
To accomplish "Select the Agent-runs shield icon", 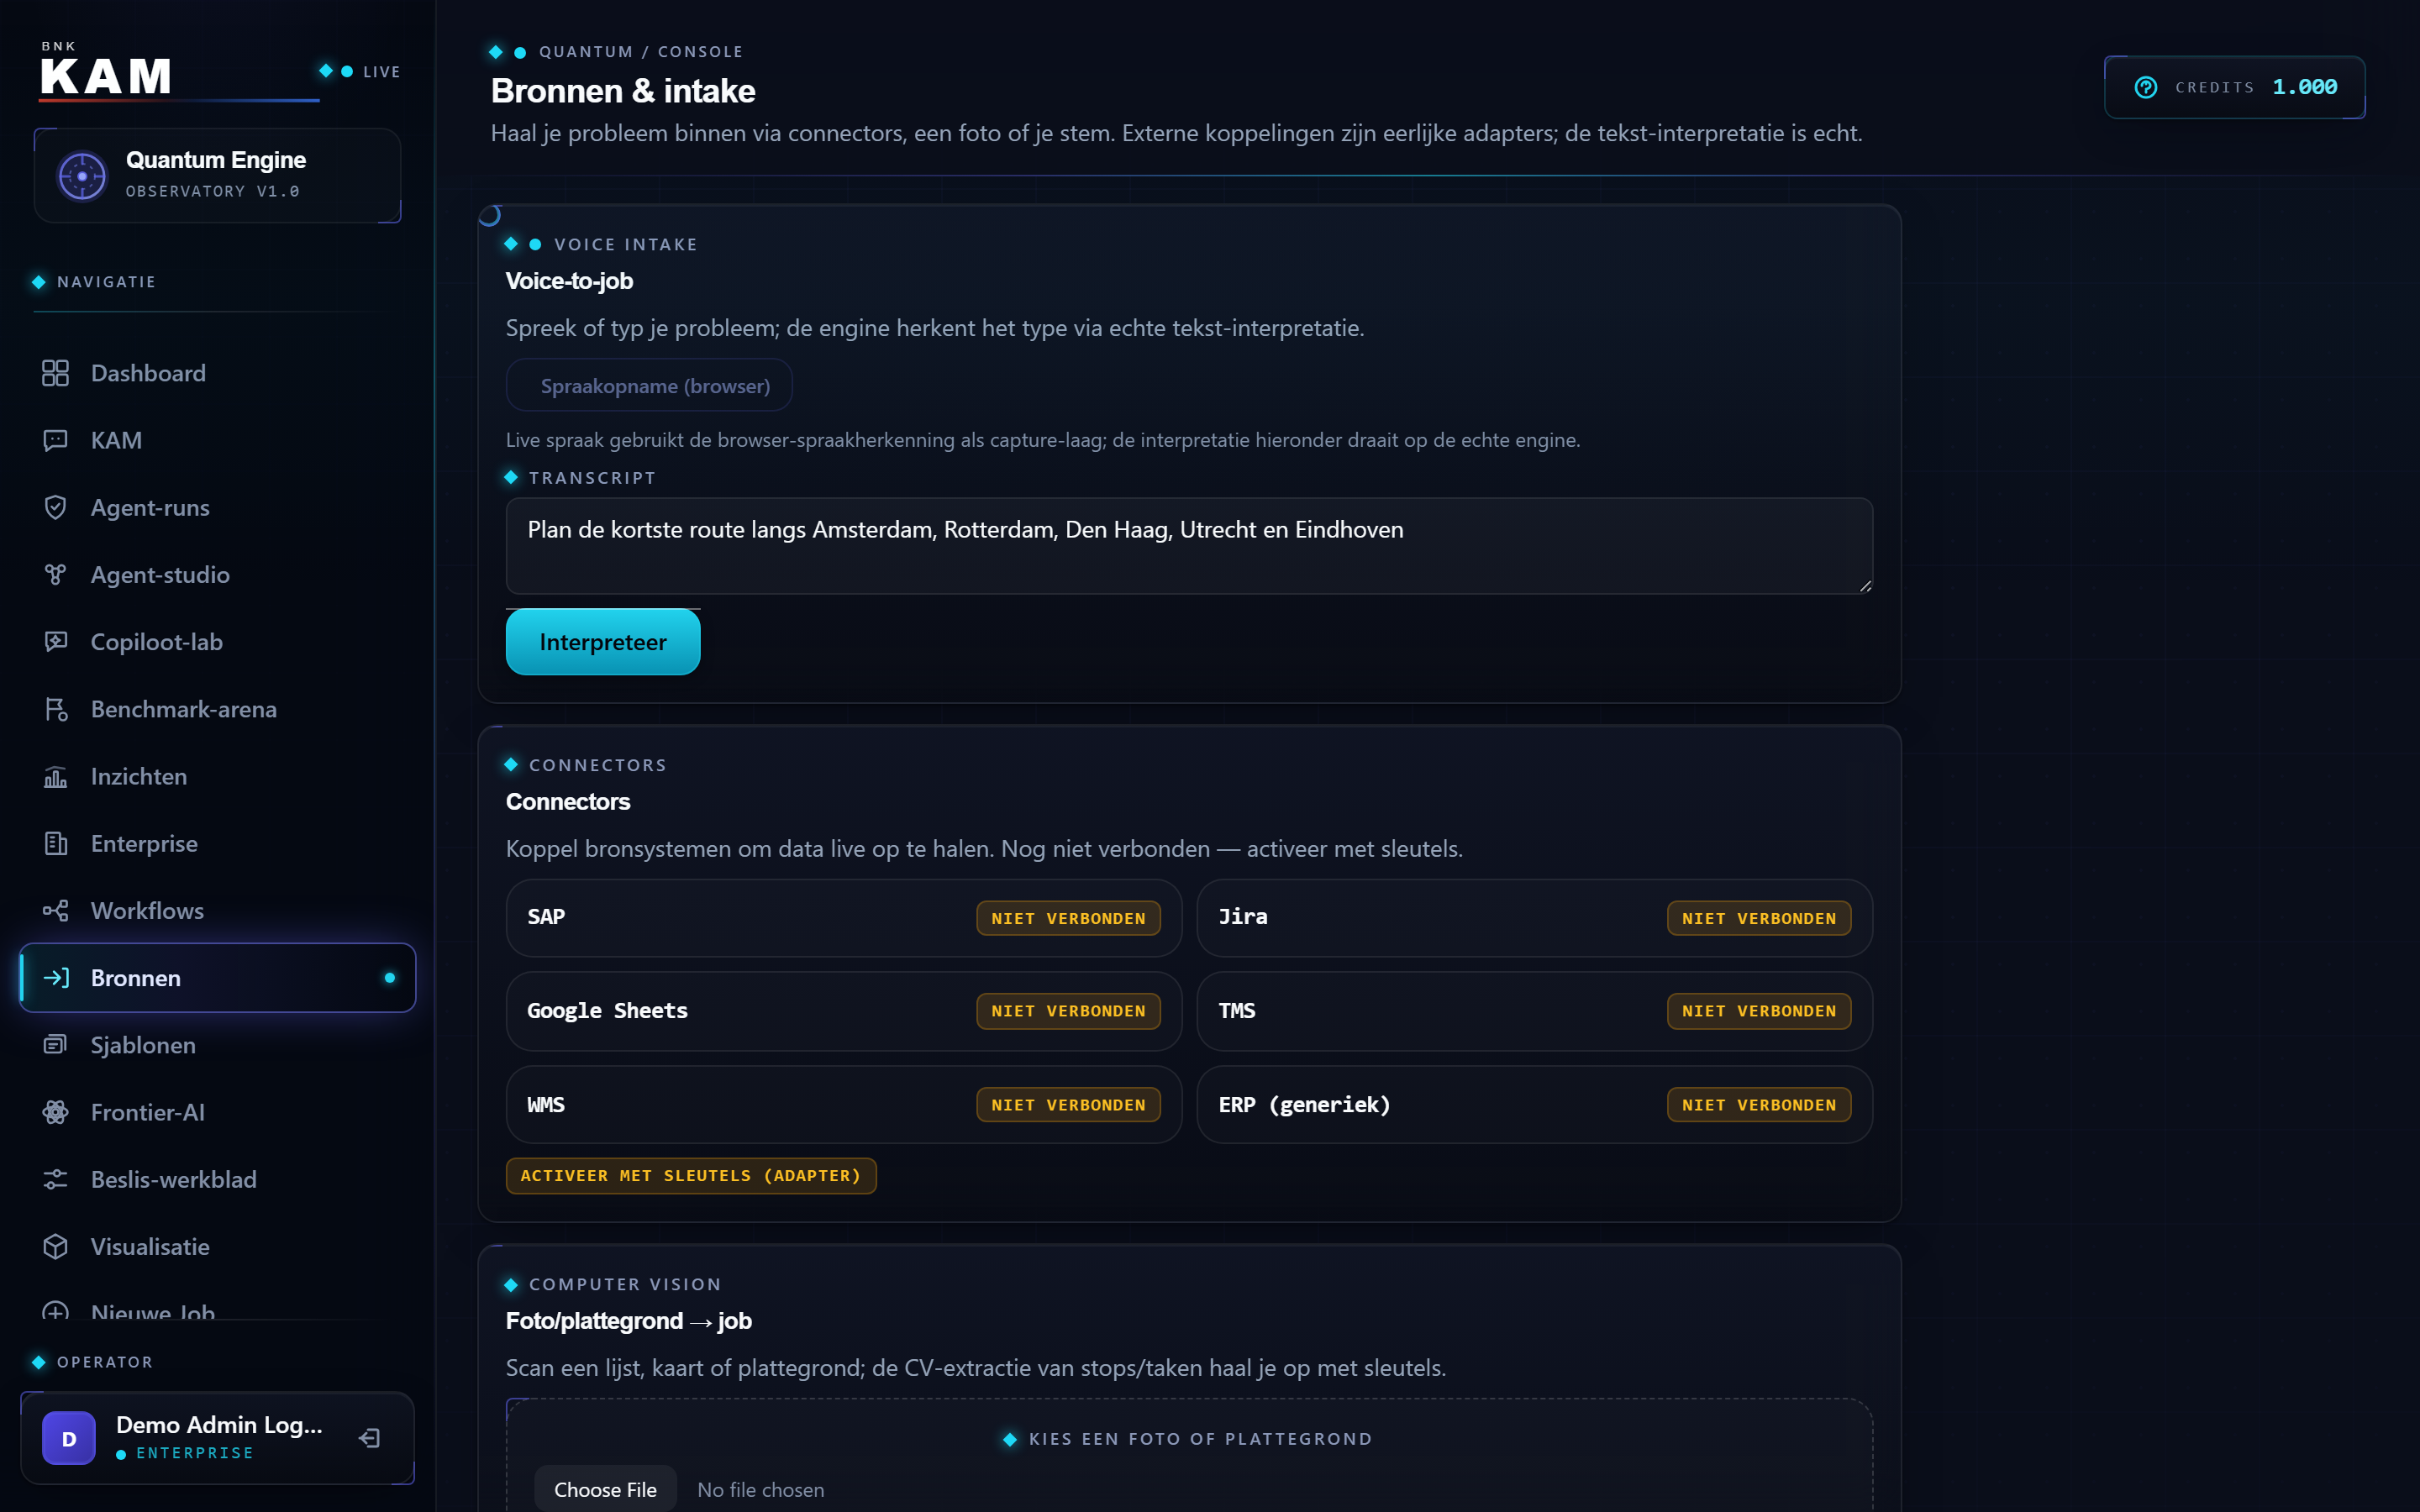I will [x=55, y=507].
